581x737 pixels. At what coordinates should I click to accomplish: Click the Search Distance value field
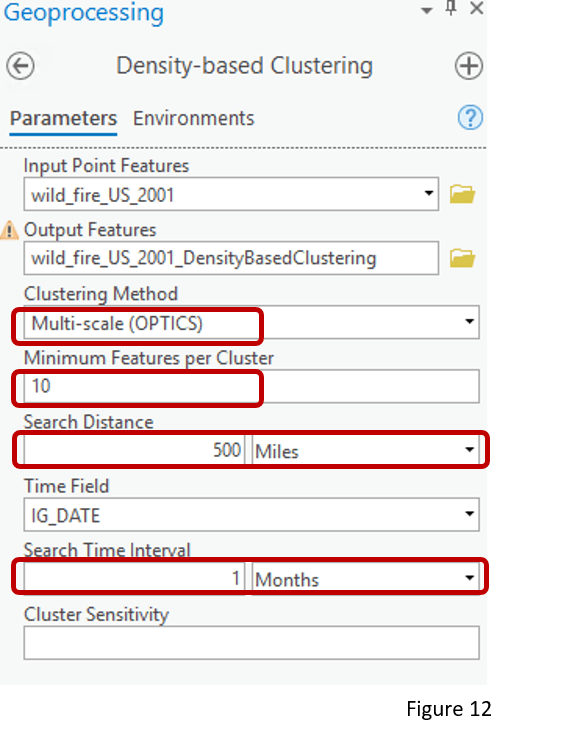pos(134,450)
